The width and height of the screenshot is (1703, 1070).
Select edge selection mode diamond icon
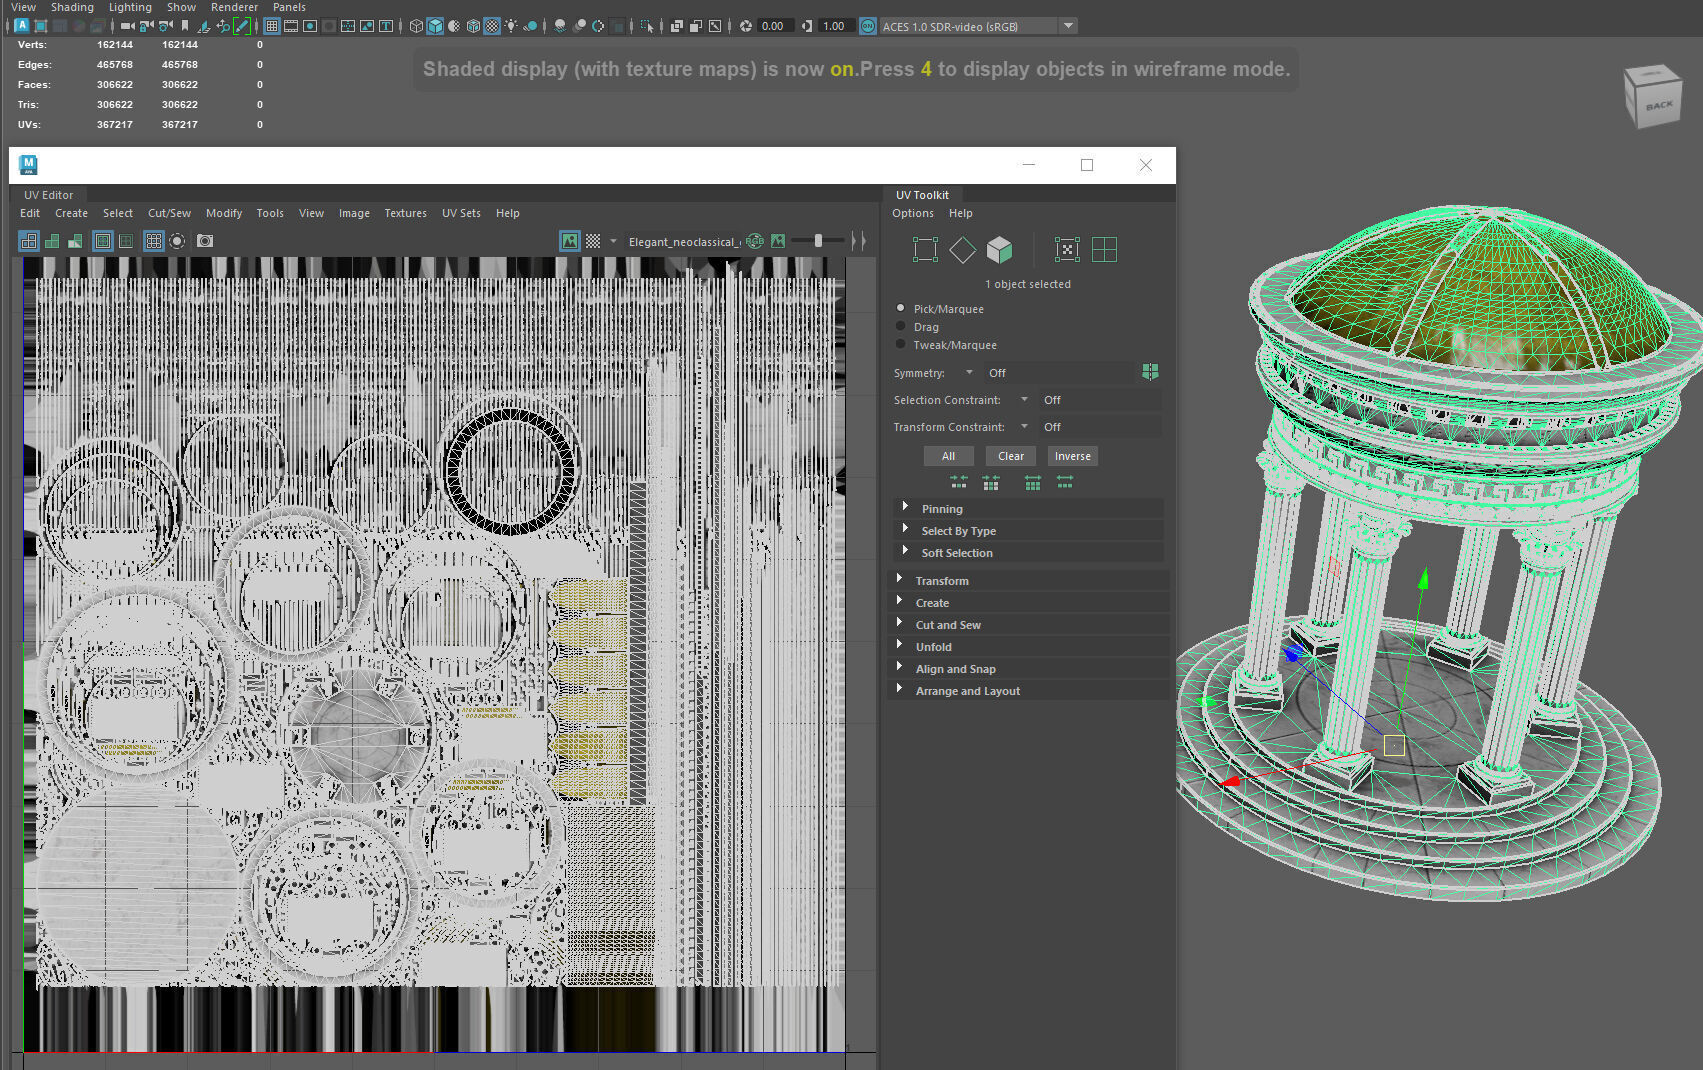coord(962,250)
